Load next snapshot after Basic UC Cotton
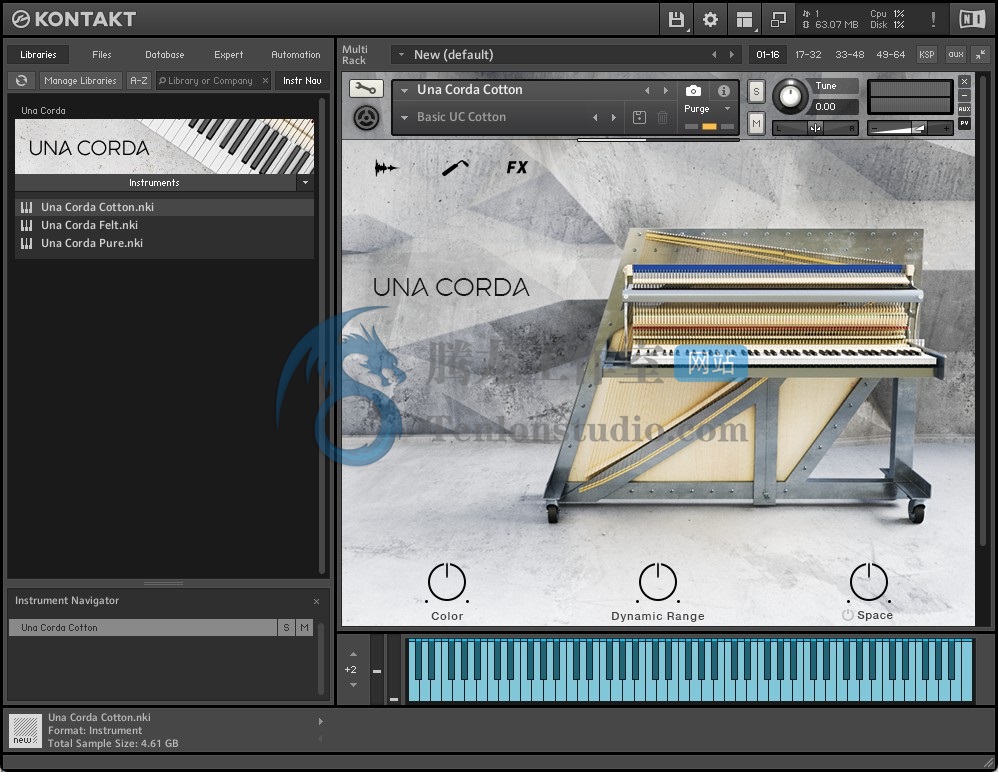The image size is (998, 772). point(614,118)
